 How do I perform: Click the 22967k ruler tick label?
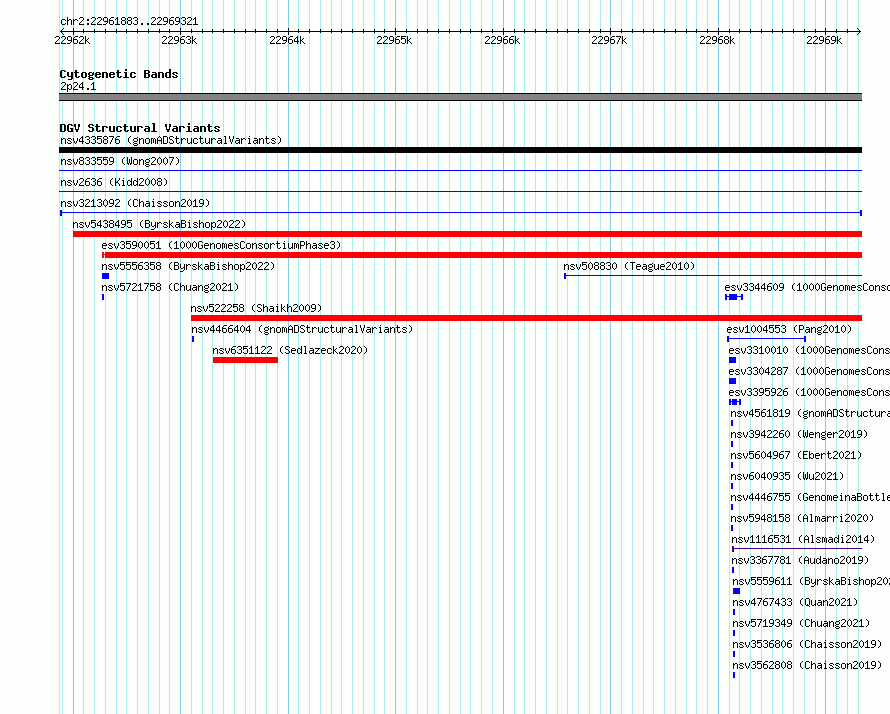click(x=610, y=40)
